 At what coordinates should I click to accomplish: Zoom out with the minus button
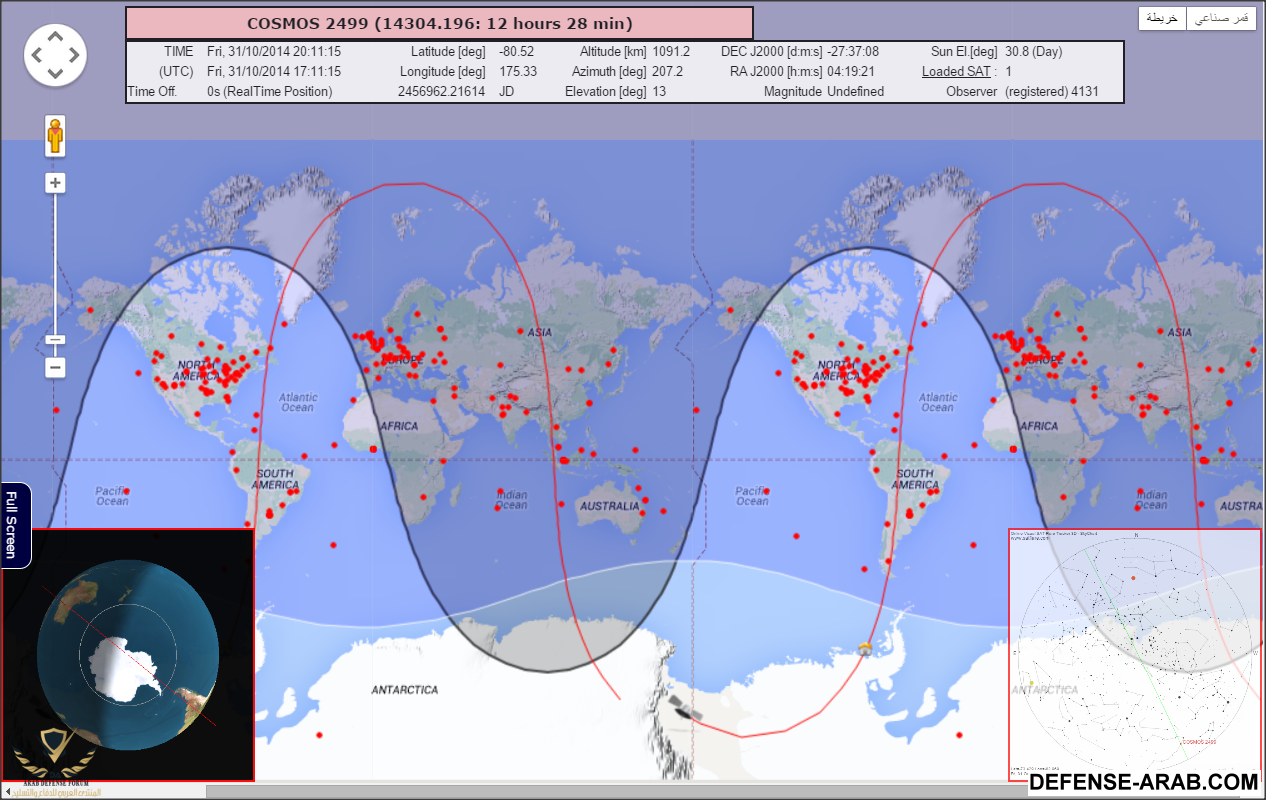pos(55,367)
